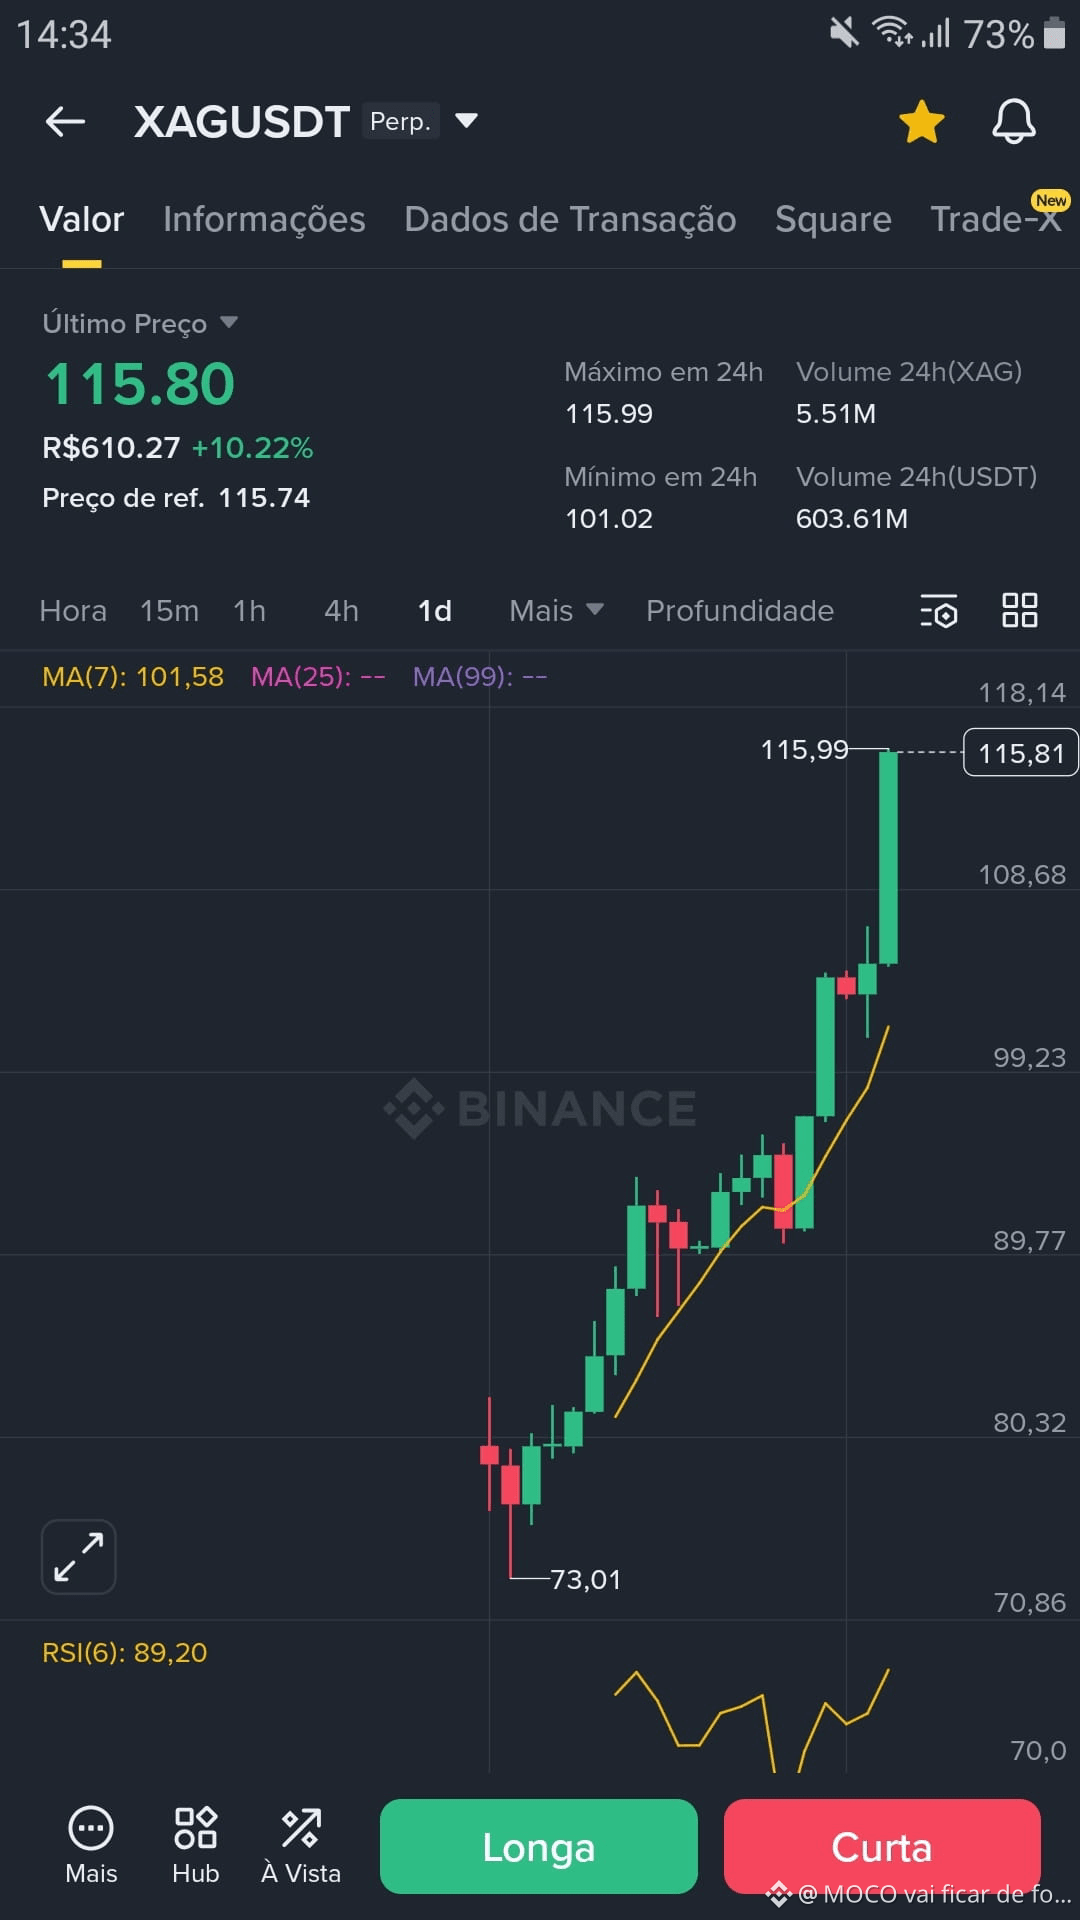Screen dimensions: 1080x1920
Task: Tap the latest green daily candlestick
Action: pyautogui.click(x=888, y=857)
